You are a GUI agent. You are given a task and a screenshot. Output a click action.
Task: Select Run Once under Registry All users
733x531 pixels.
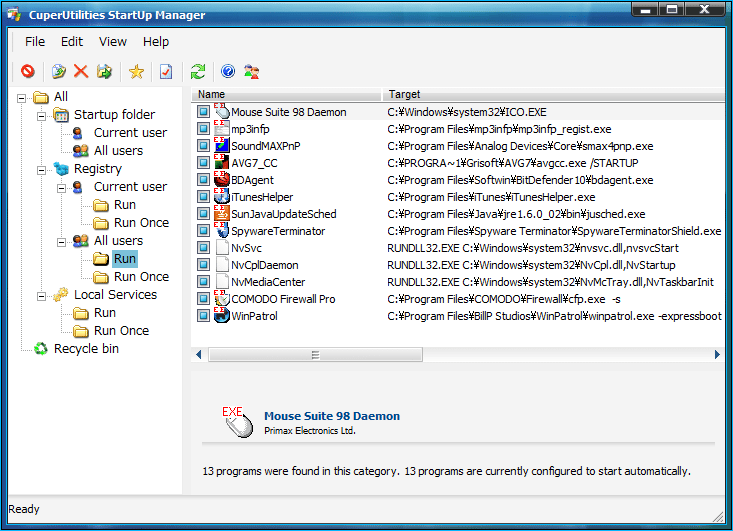tap(142, 277)
